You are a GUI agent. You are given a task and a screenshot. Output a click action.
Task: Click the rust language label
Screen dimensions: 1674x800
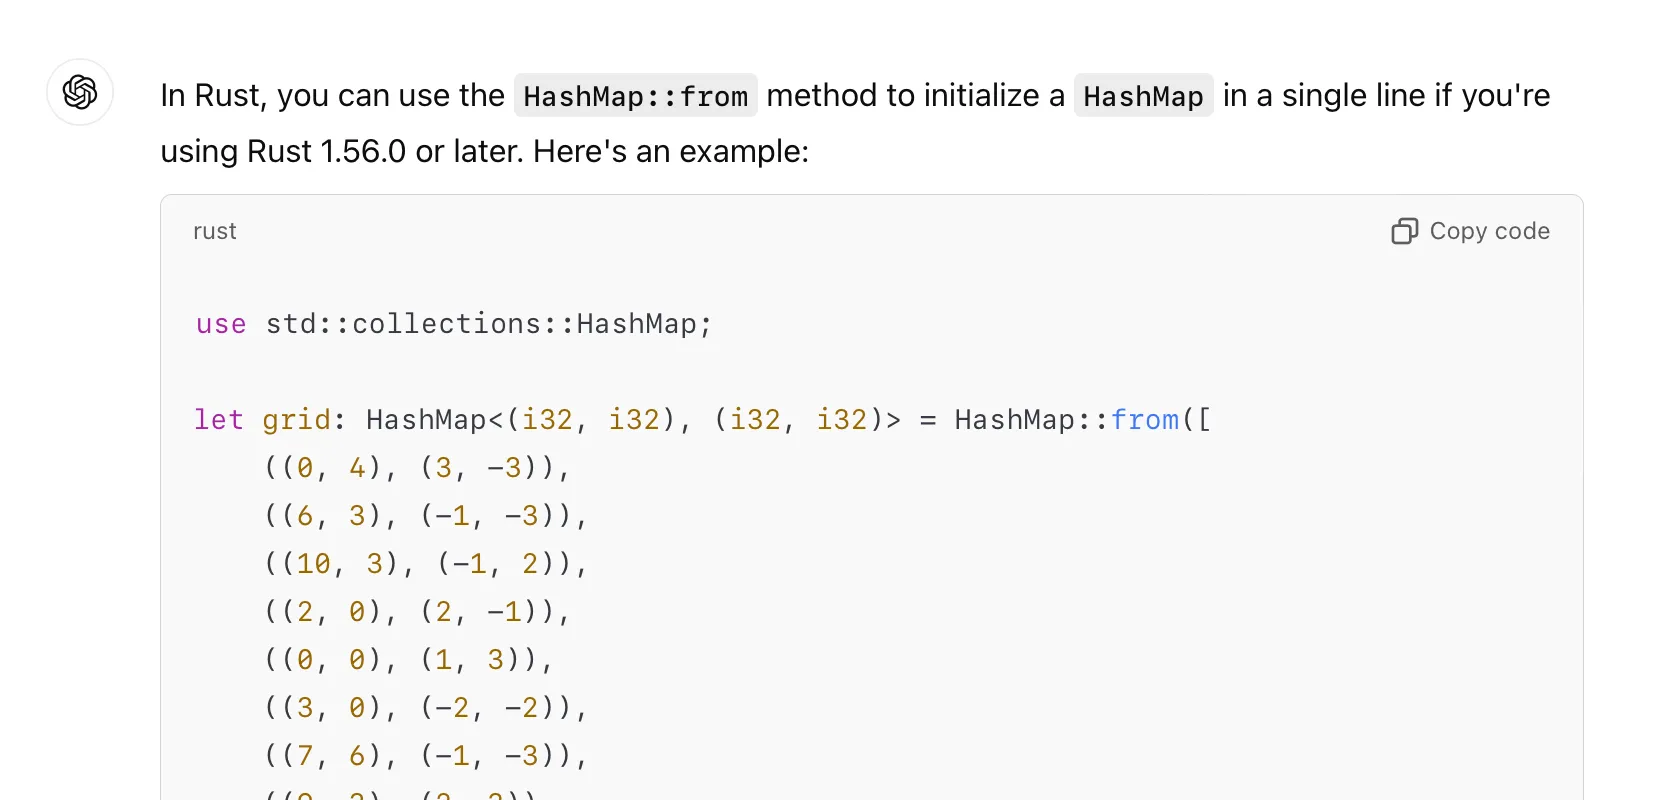215,231
